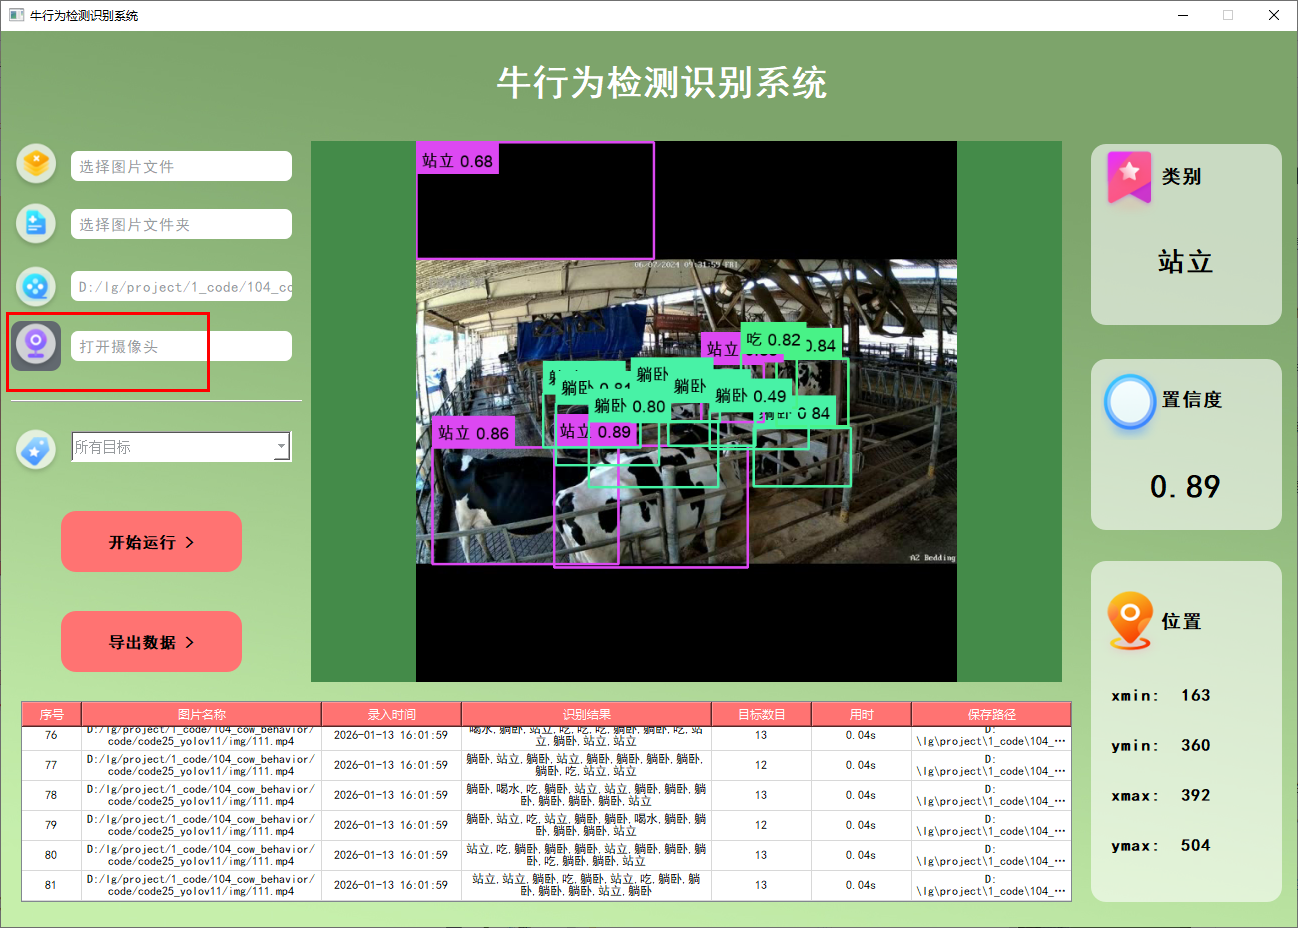Click the target filter tag icon
Image resolution: width=1298 pixels, height=928 pixels.
[36, 449]
